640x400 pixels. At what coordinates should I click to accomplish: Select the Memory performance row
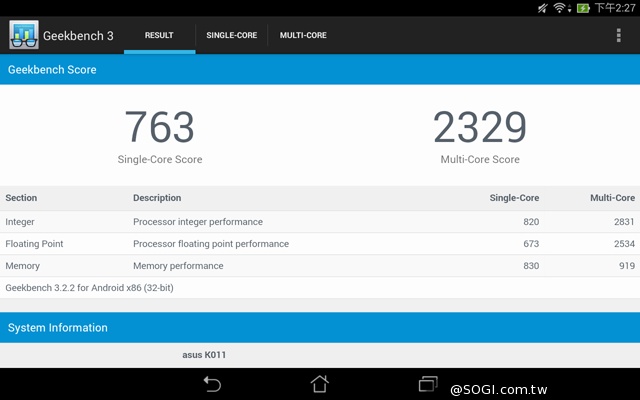click(320, 266)
